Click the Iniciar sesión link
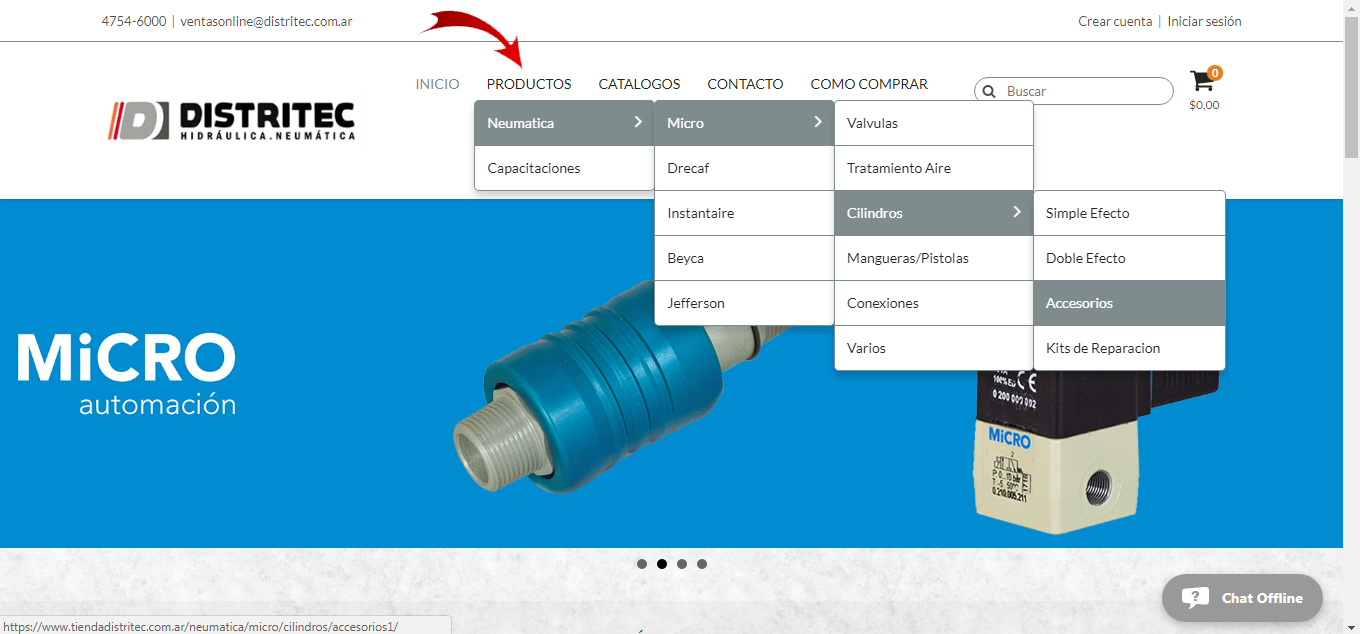 pos(1204,21)
